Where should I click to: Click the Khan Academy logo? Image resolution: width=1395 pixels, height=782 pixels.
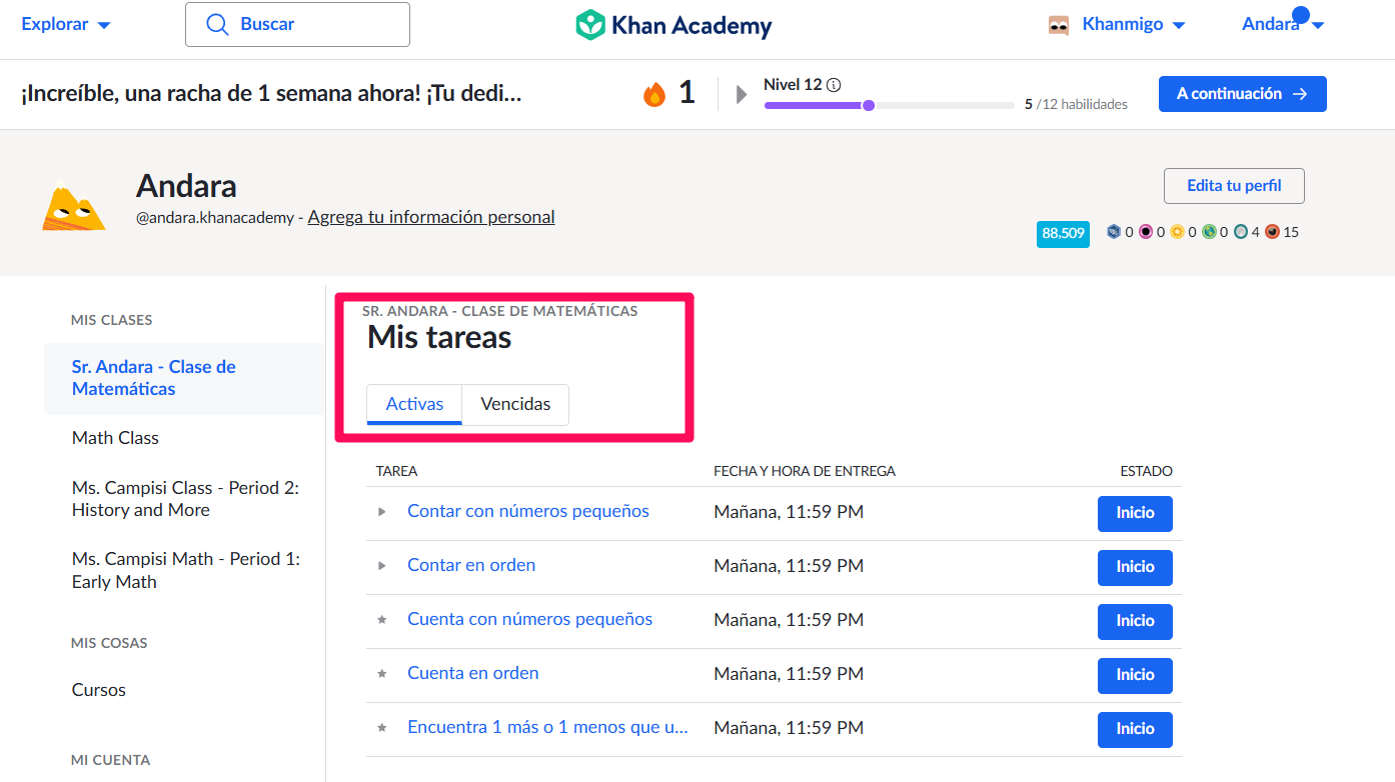674,25
